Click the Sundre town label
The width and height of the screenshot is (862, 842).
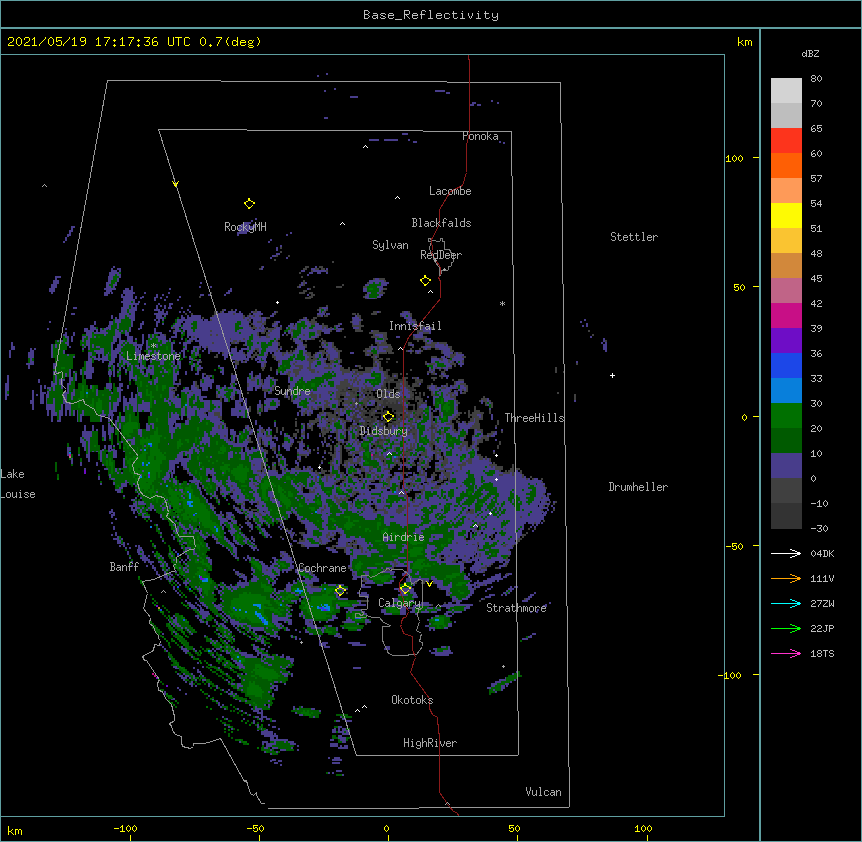click(292, 391)
